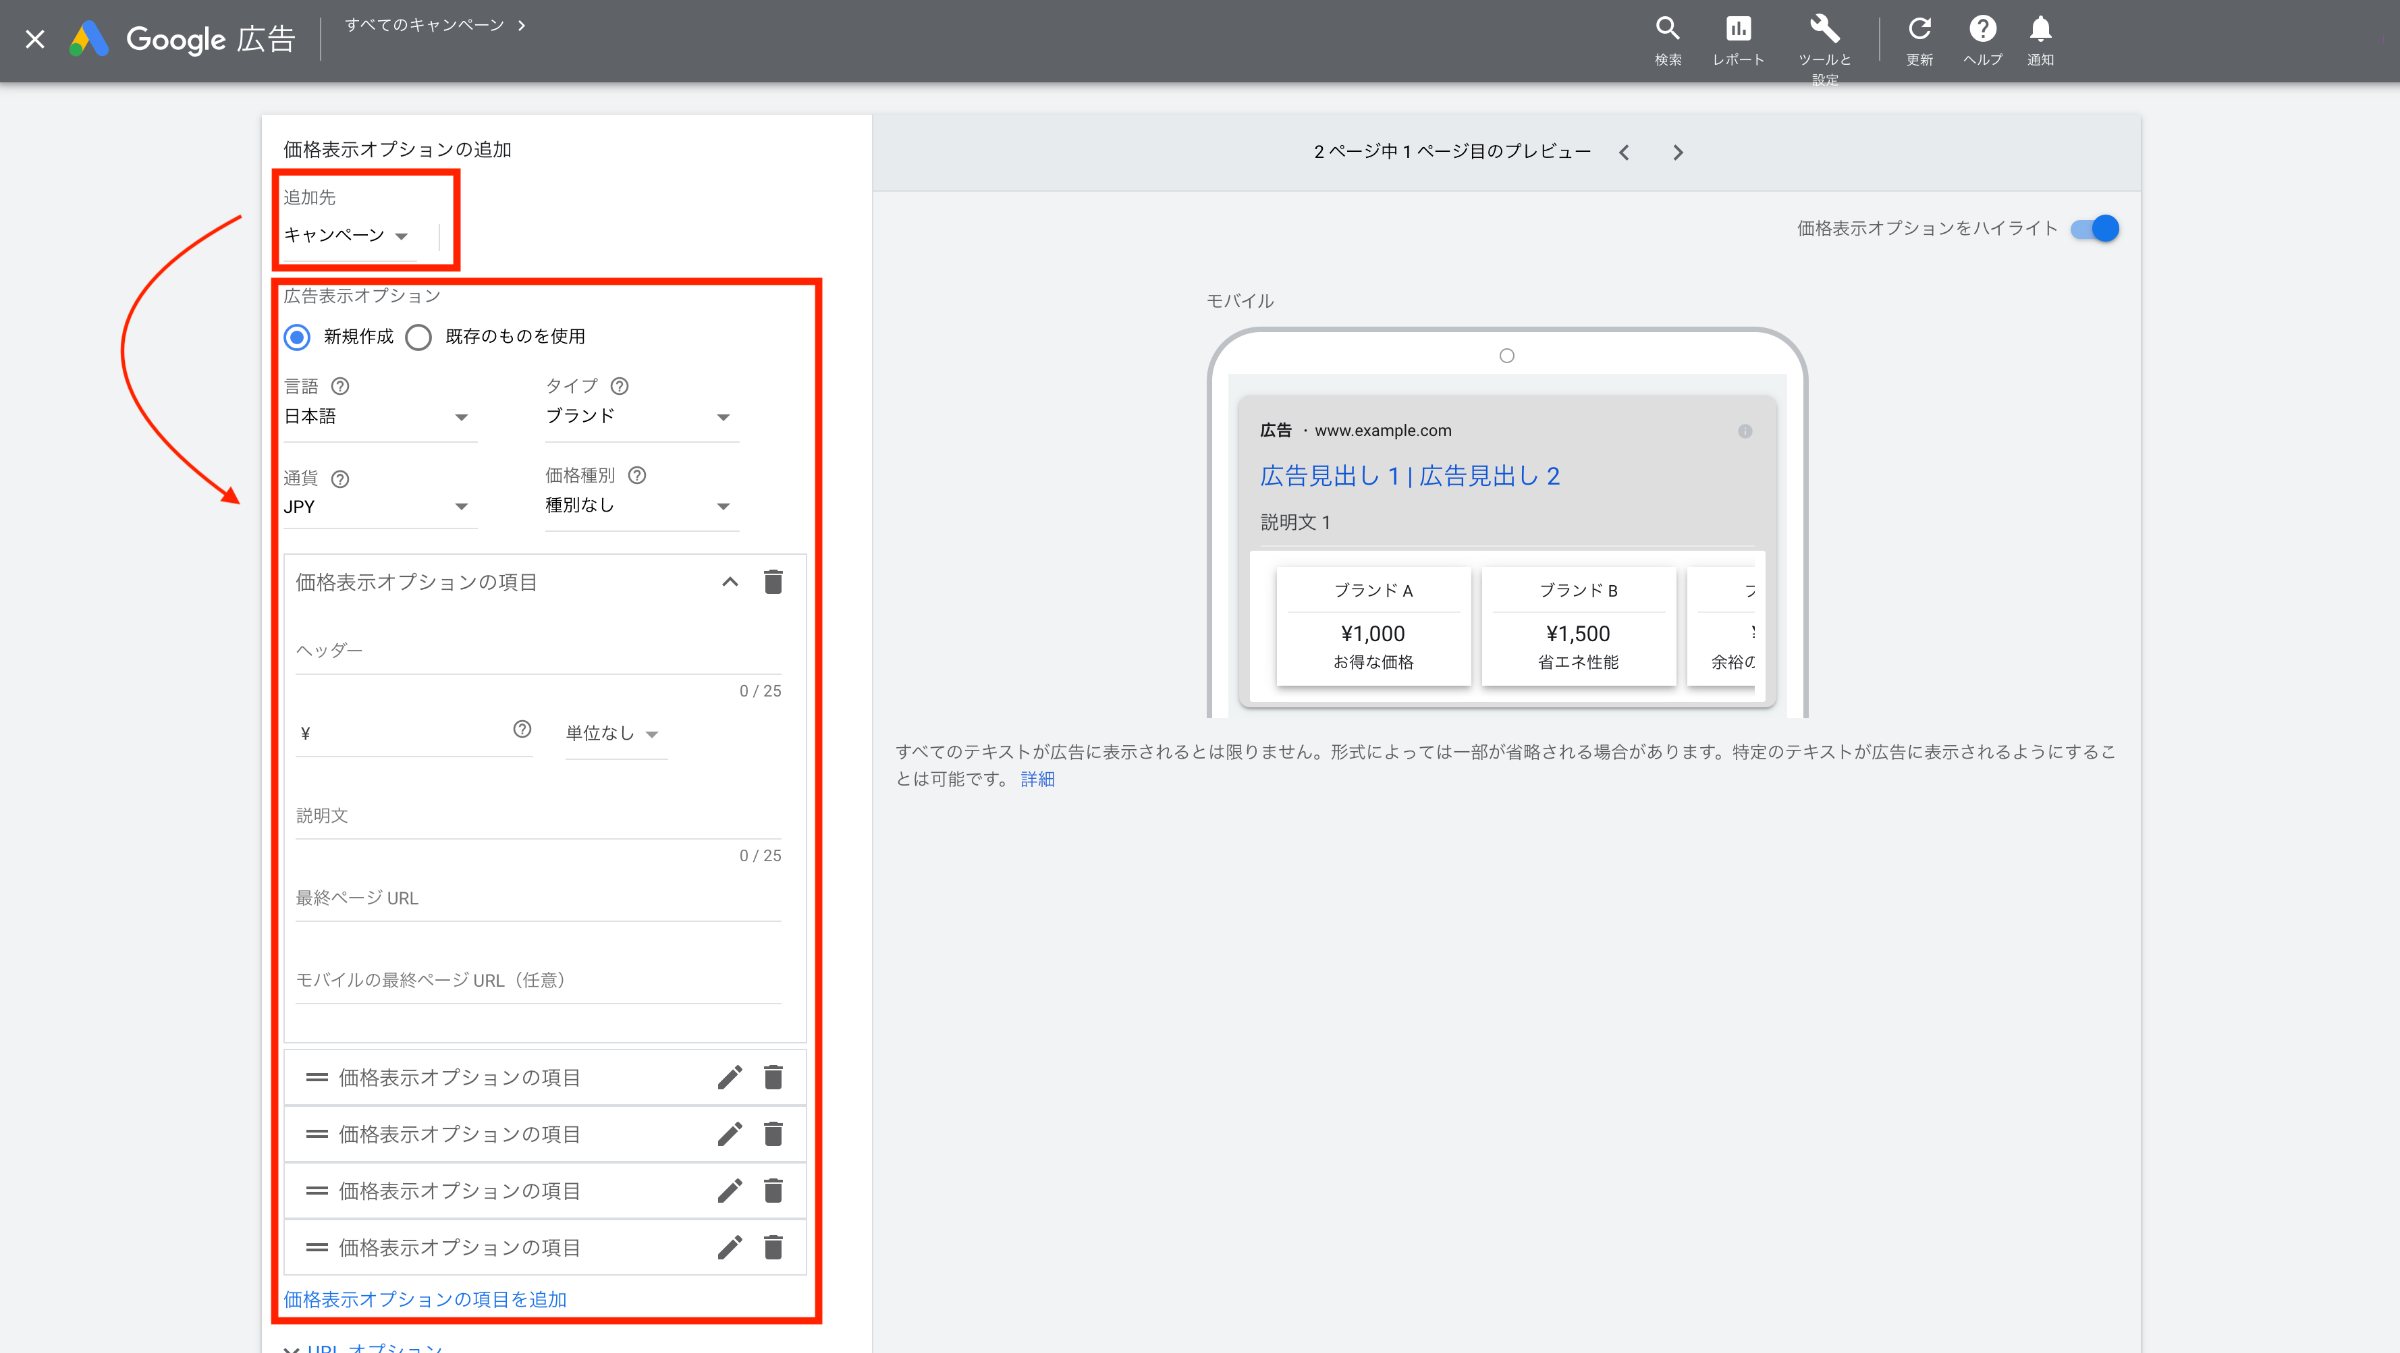
Task: Open the 言語 日本語 dropdown
Action: (x=380, y=417)
